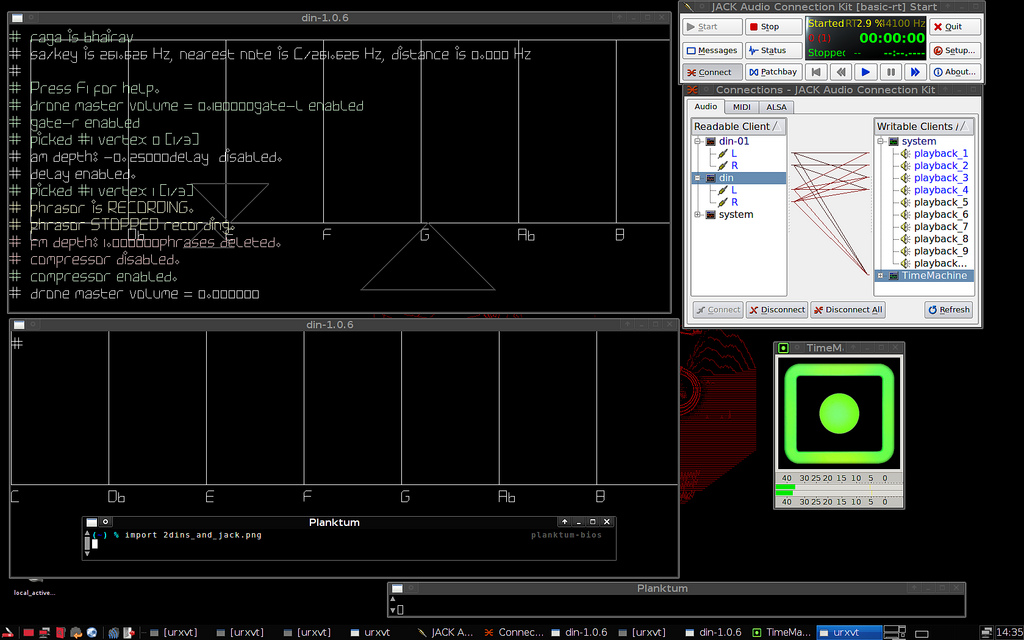Click the Ab note label in the lower din window

click(x=507, y=497)
